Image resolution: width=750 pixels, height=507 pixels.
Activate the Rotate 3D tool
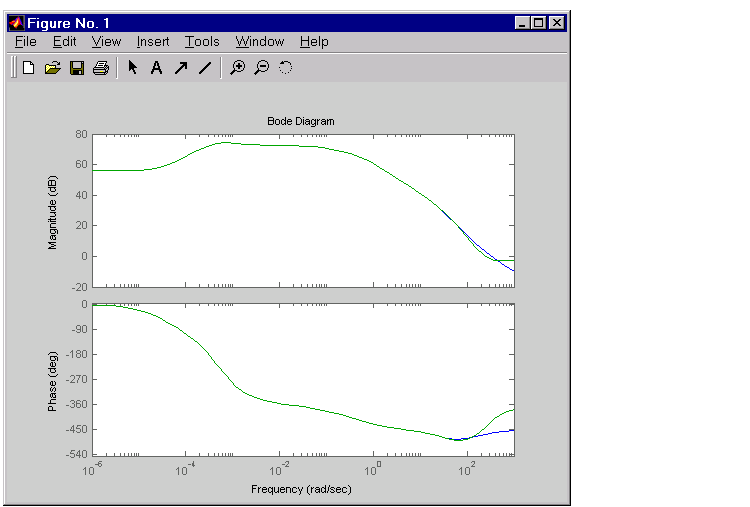tap(285, 68)
